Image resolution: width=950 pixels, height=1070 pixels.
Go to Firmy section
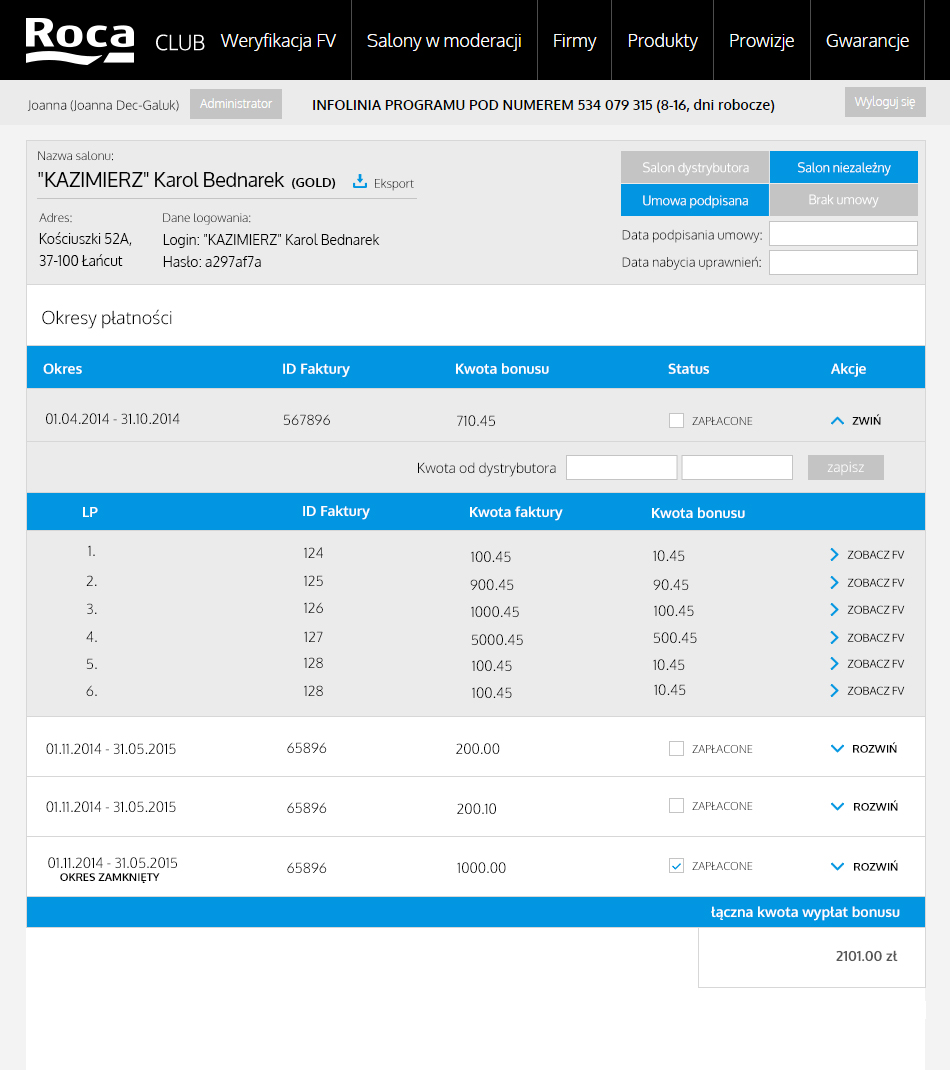tap(575, 40)
